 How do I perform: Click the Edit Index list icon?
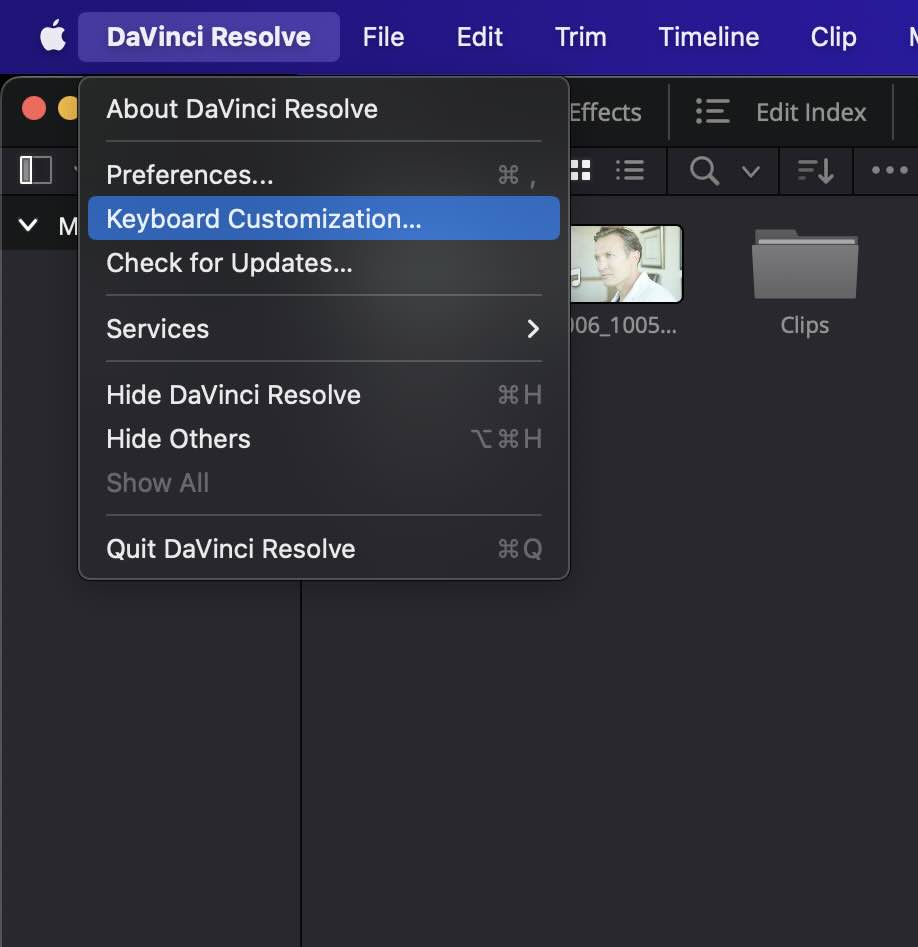coord(713,112)
